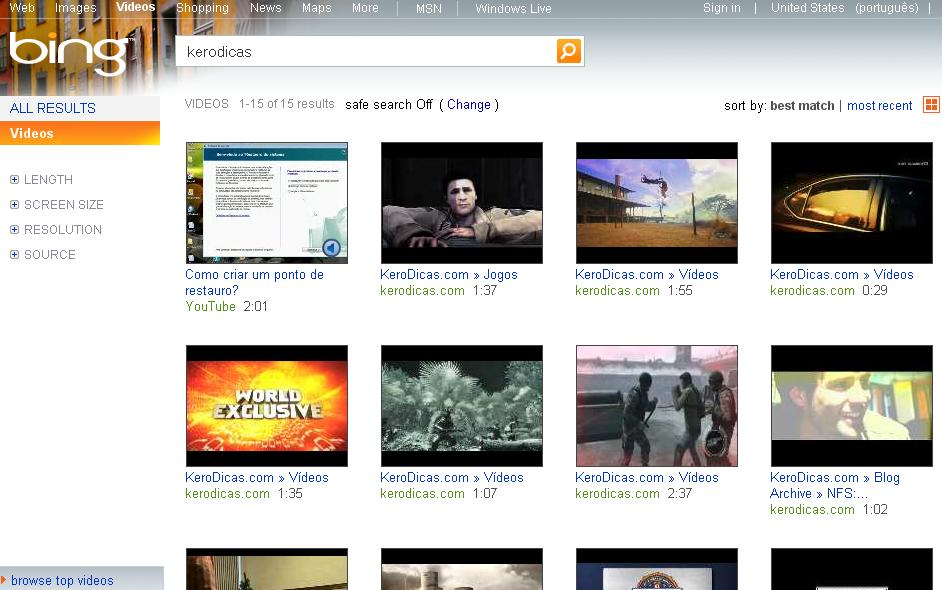Click 'KeroDicas.com » Blog Archive » NFS' title
This screenshot has height=590, width=942.
click(835, 485)
